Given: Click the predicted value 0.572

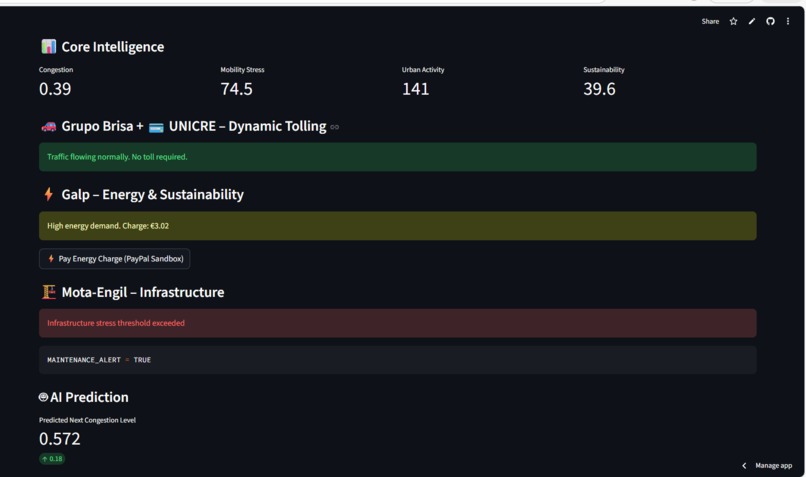Looking at the screenshot, I should pos(60,439).
